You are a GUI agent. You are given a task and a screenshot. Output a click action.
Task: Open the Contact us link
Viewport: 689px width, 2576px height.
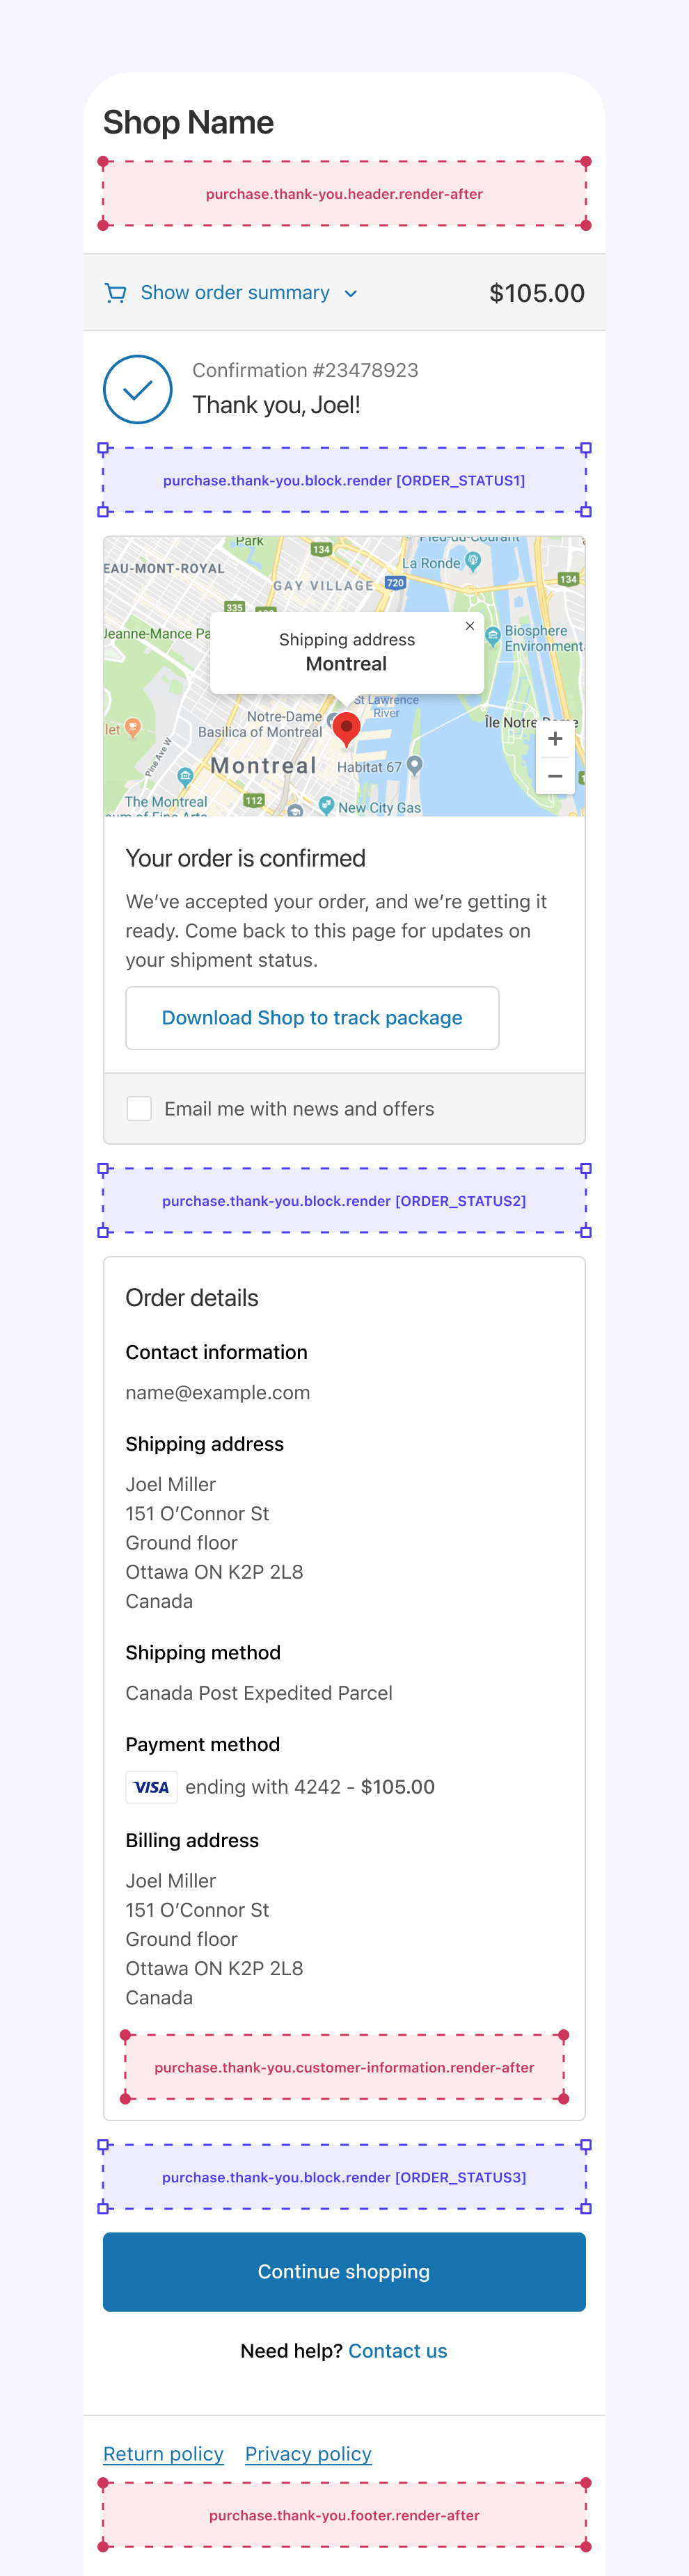coord(397,2351)
